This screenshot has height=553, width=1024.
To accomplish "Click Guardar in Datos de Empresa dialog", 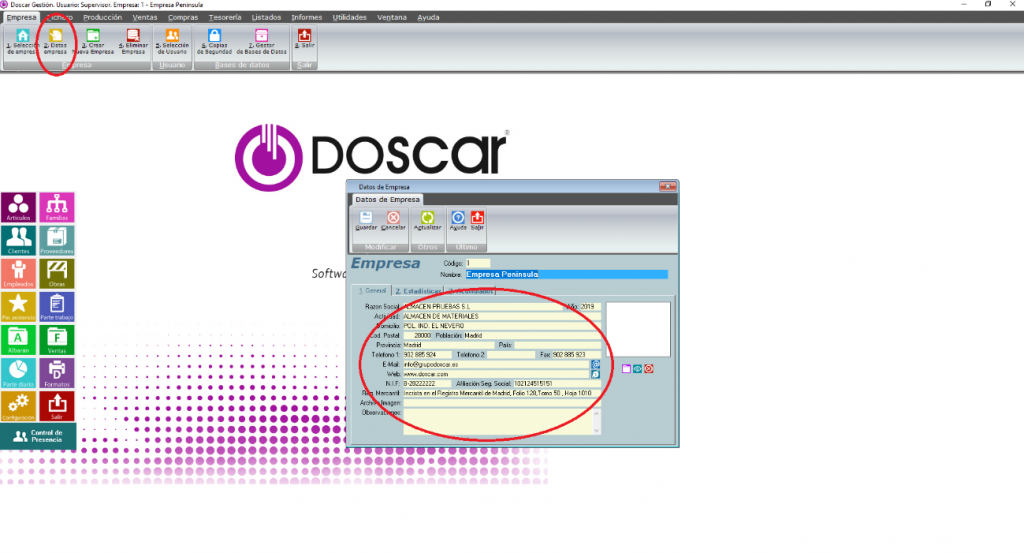I will tap(366, 221).
